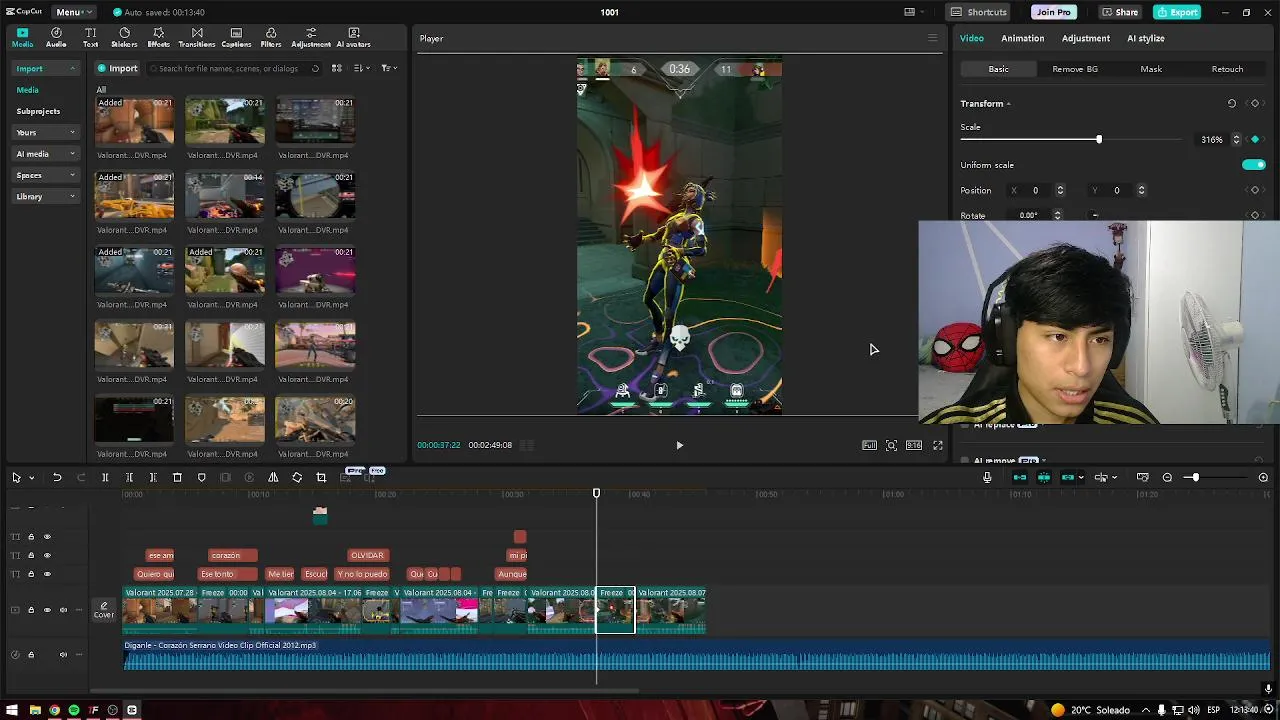Open the Audio panel
Screen dimensions: 1280x720
tap(56, 38)
